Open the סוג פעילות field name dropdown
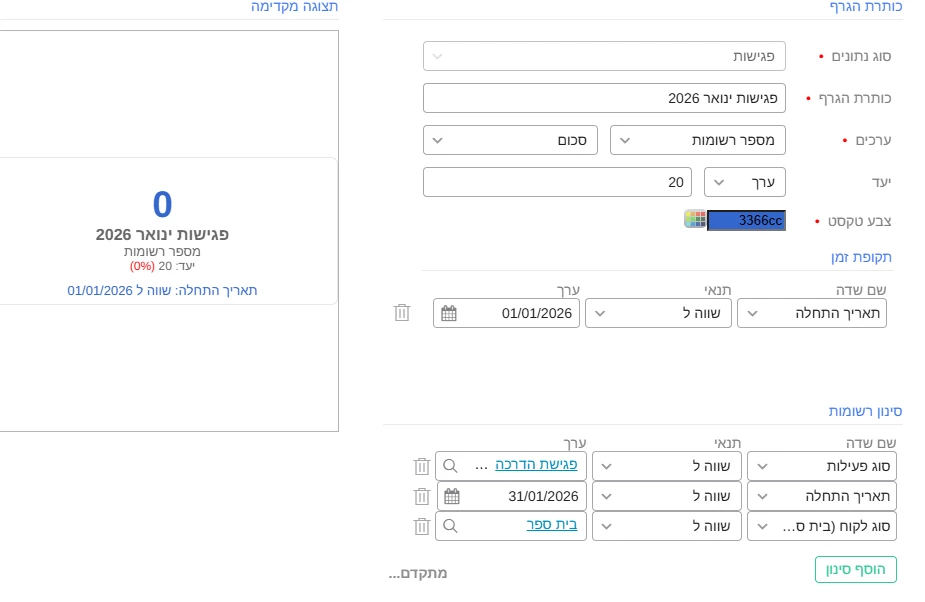The height and width of the screenshot is (602, 925). point(822,466)
